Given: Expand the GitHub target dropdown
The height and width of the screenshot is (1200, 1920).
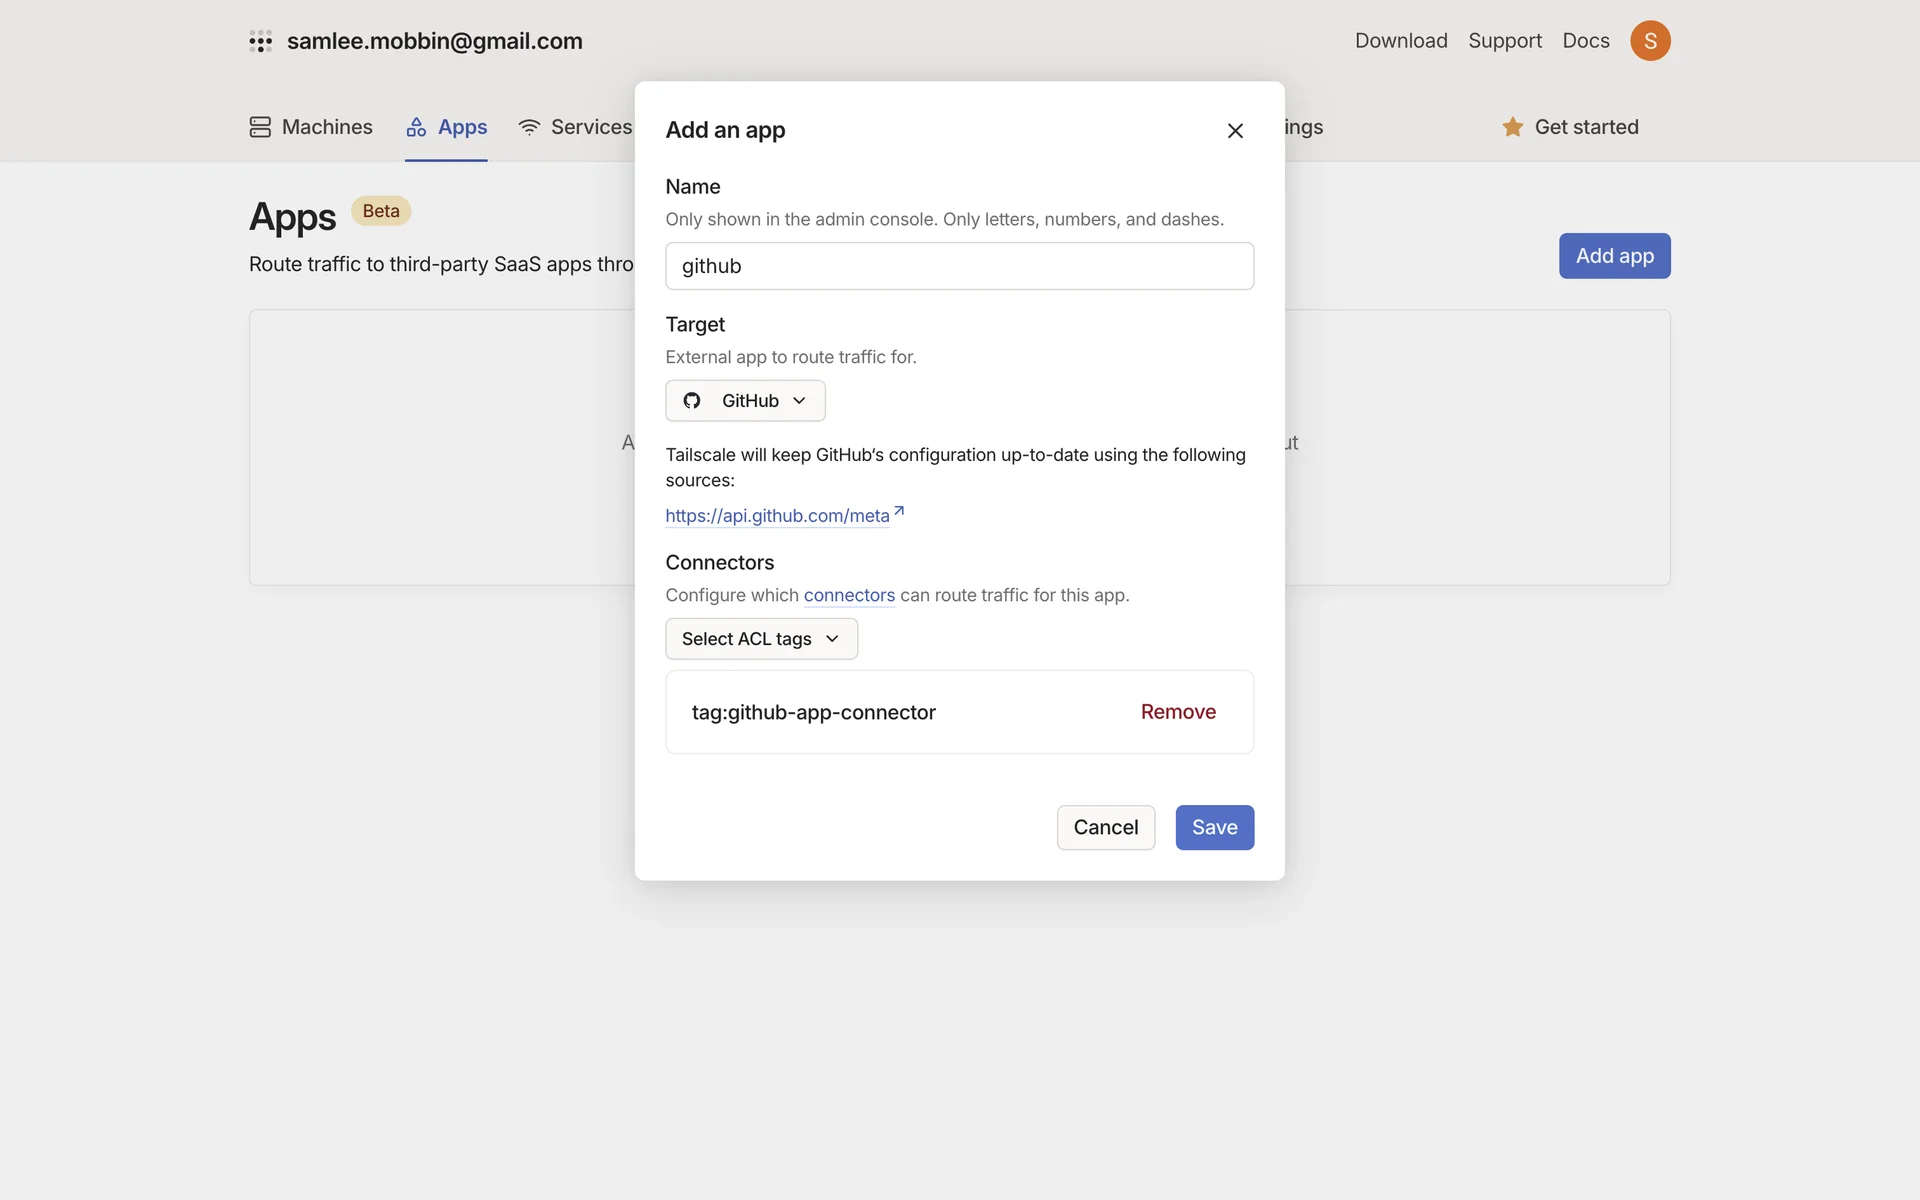Looking at the screenshot, I should (745, 401).
